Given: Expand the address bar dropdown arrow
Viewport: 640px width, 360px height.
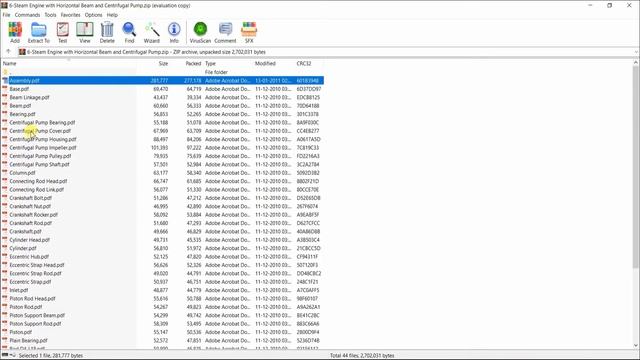Looking at the screenshot, I should [x=636, y=52].
